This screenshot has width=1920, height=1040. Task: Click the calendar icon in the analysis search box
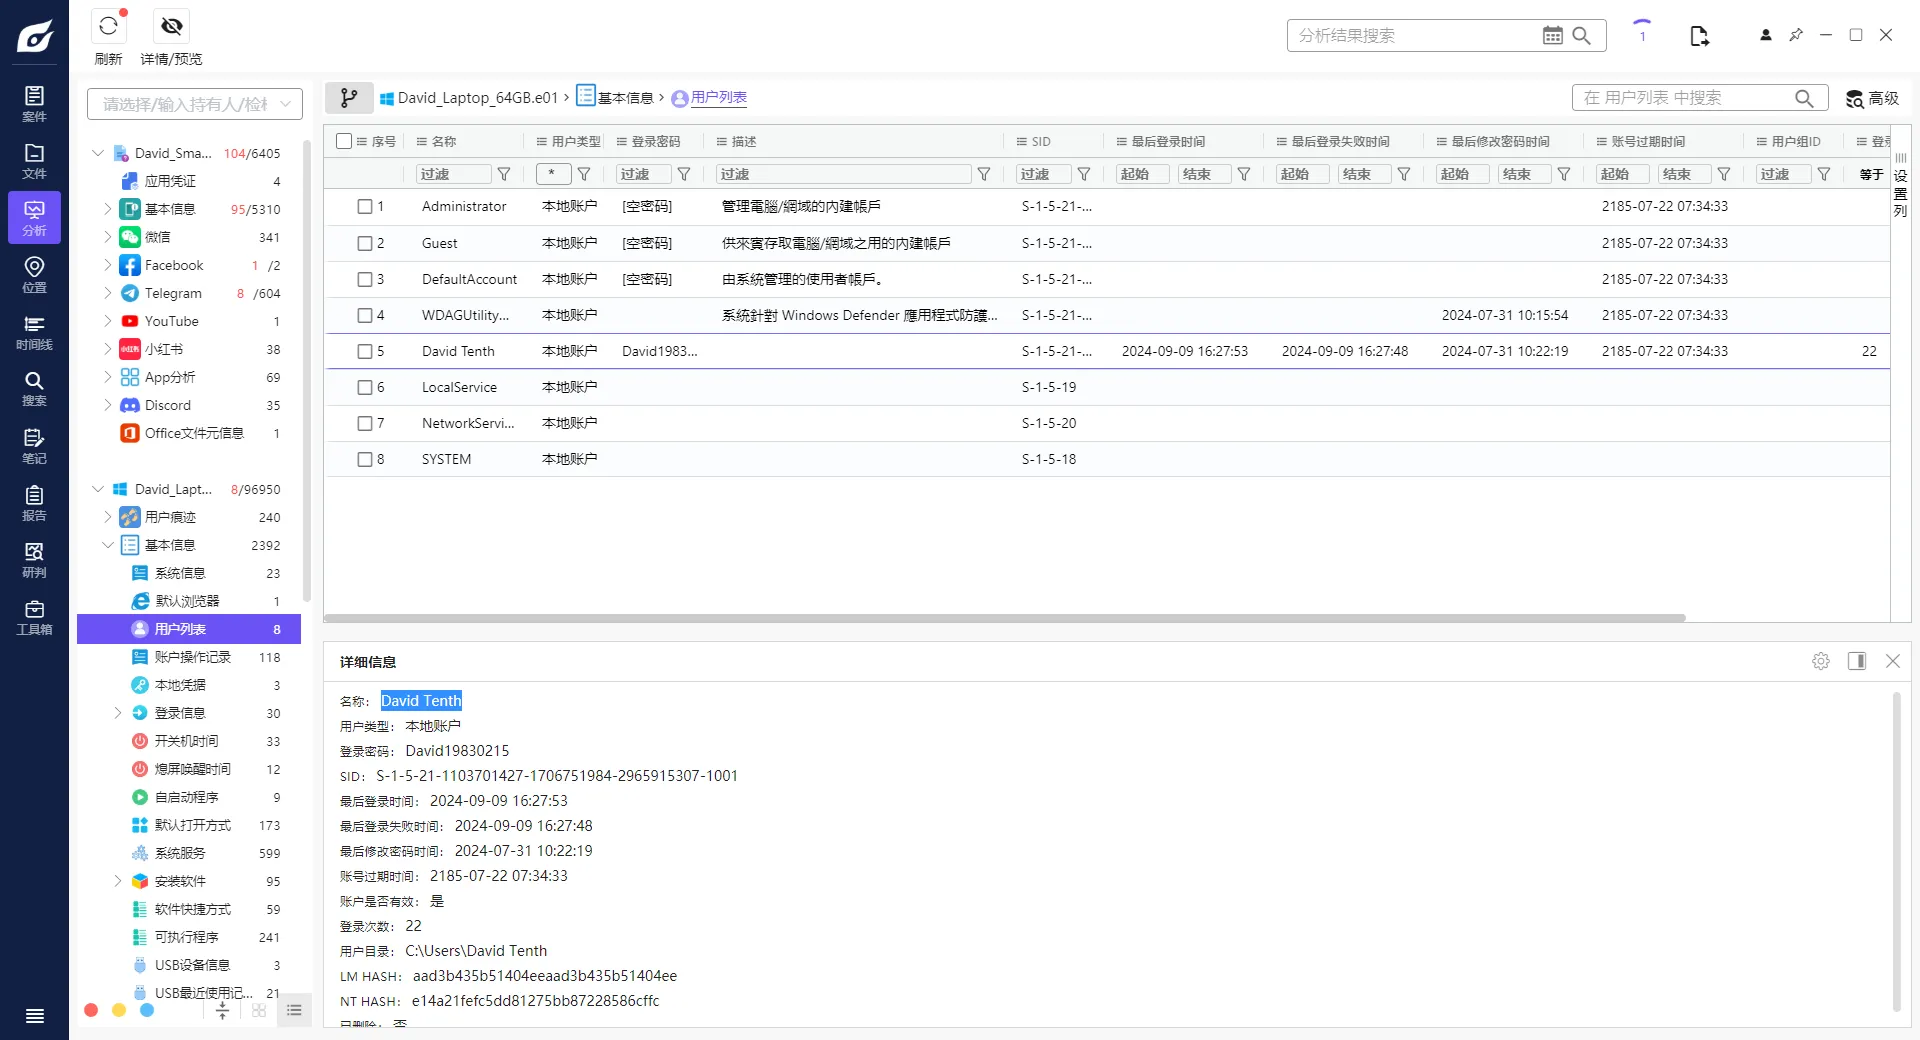point(1552,36)
